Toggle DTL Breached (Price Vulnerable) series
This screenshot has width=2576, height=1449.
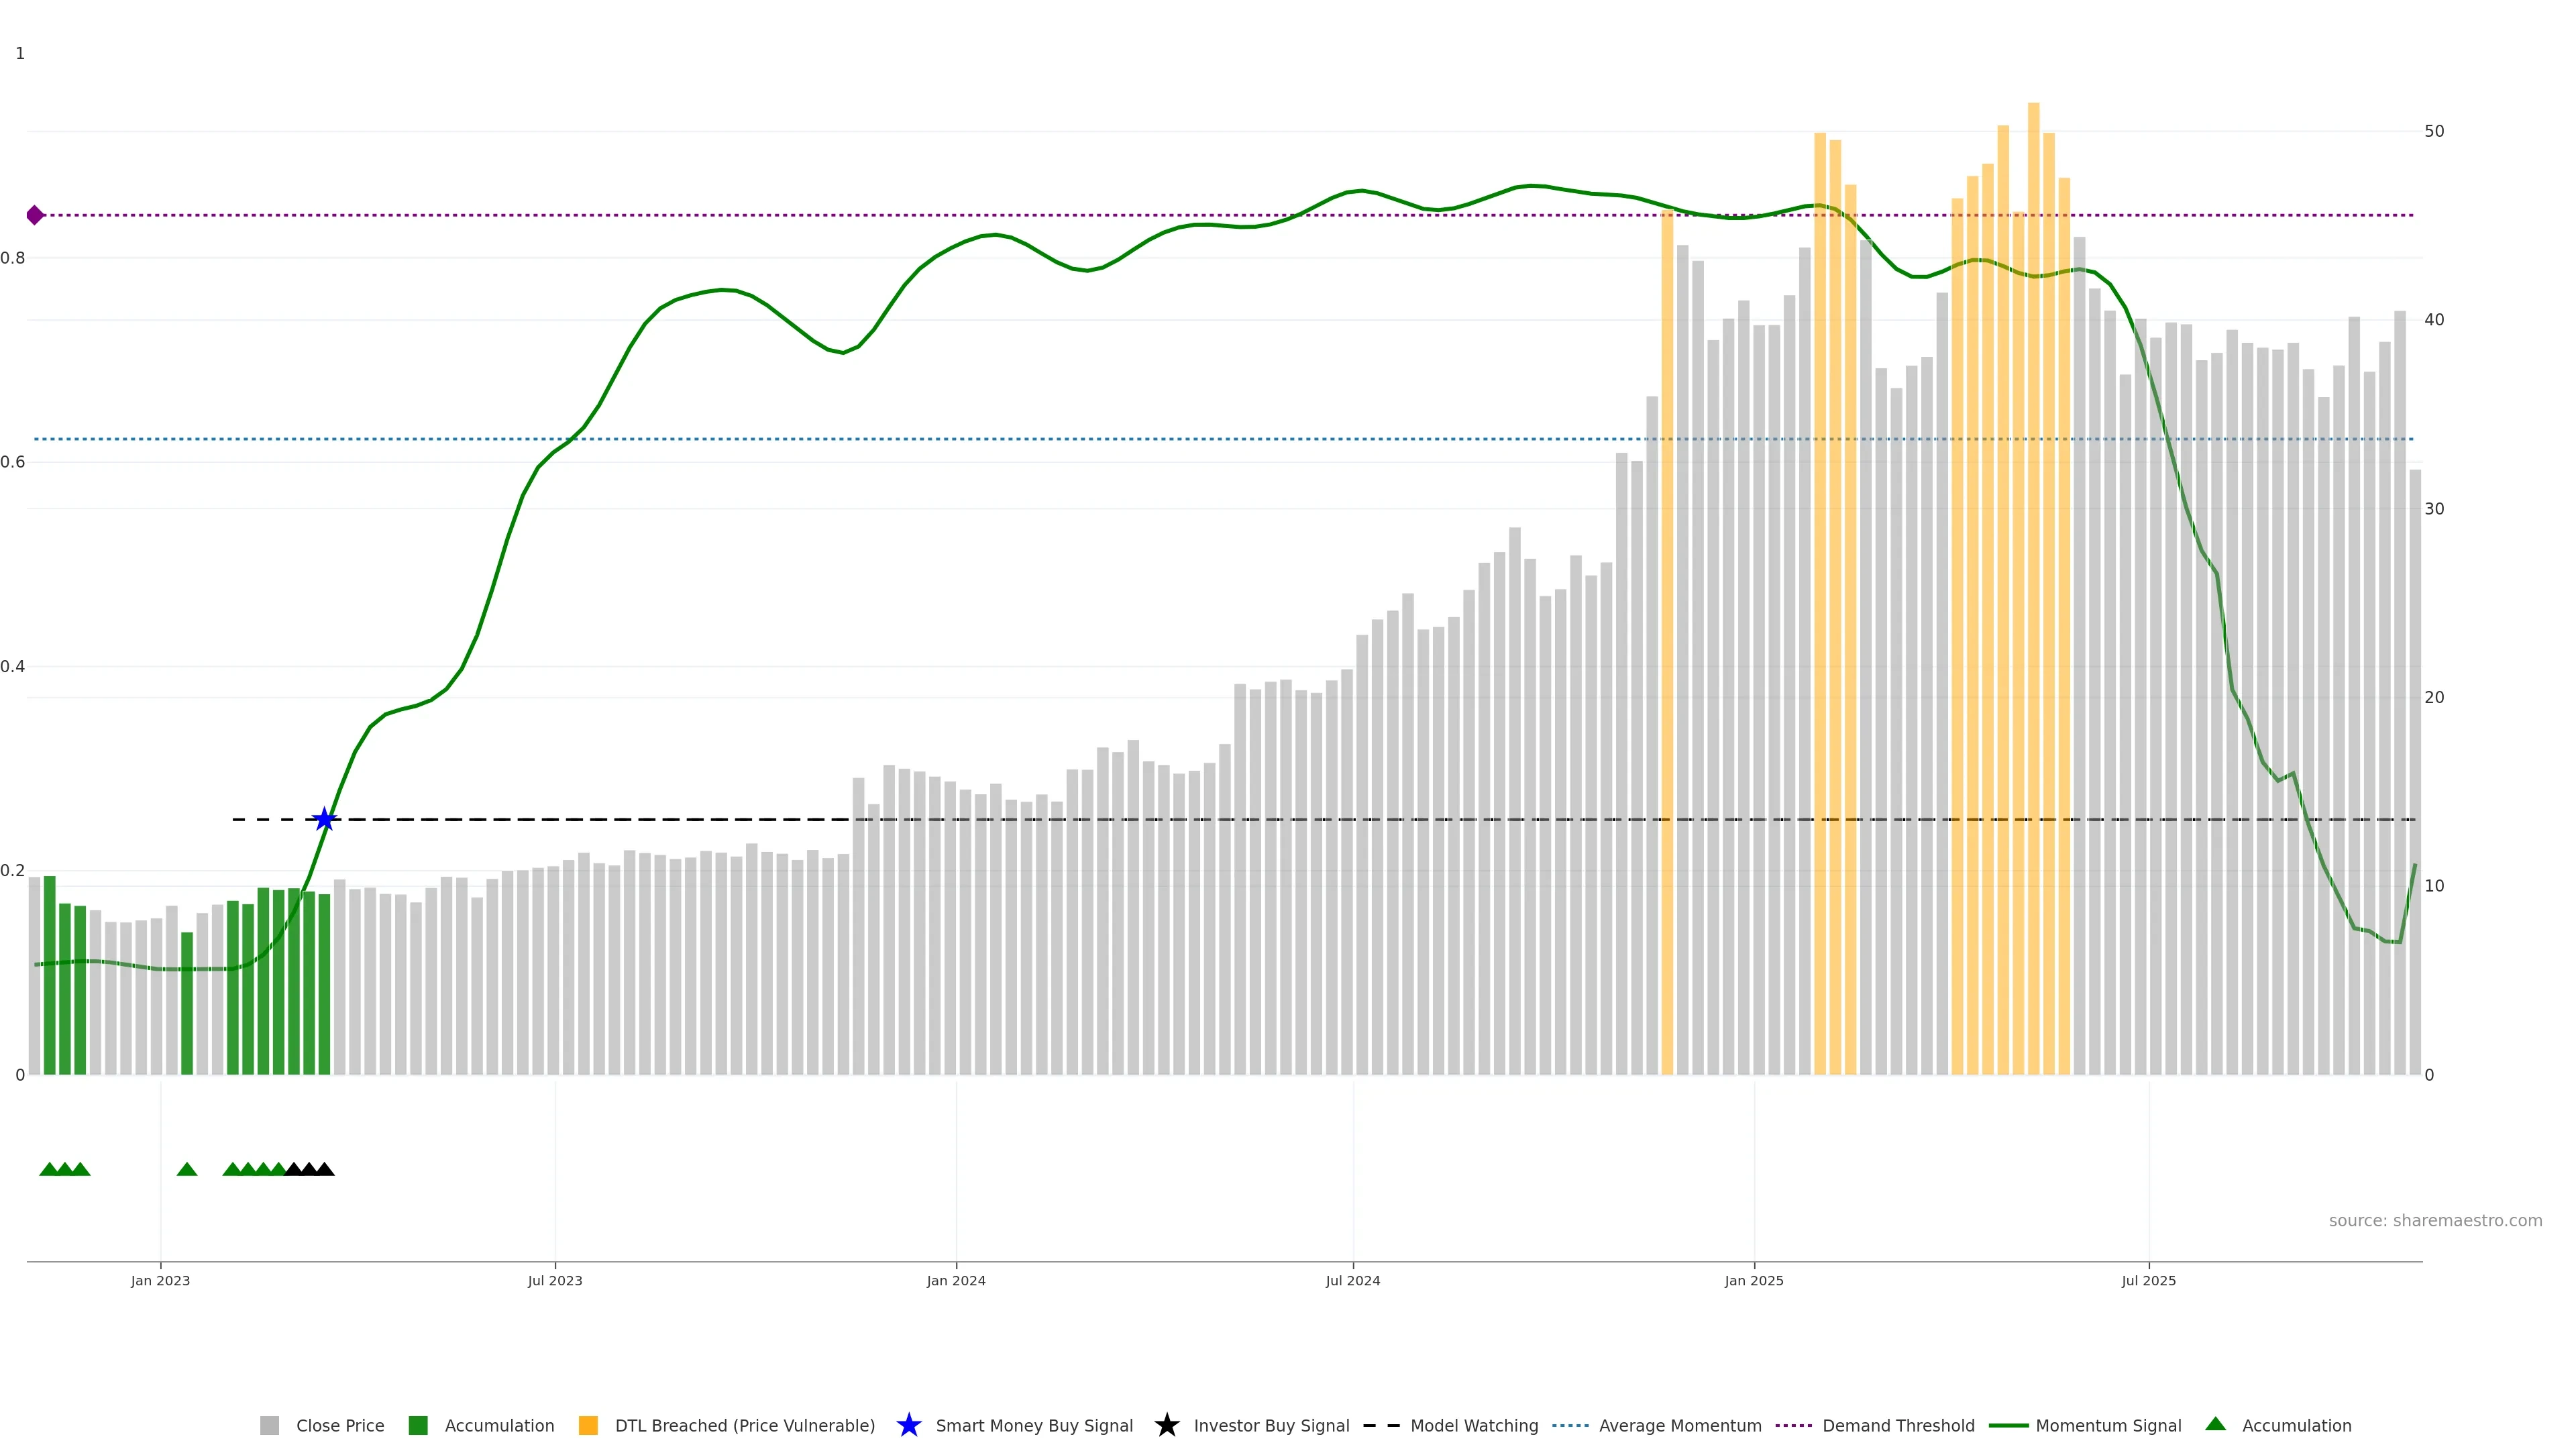(x=744, y=1425)
